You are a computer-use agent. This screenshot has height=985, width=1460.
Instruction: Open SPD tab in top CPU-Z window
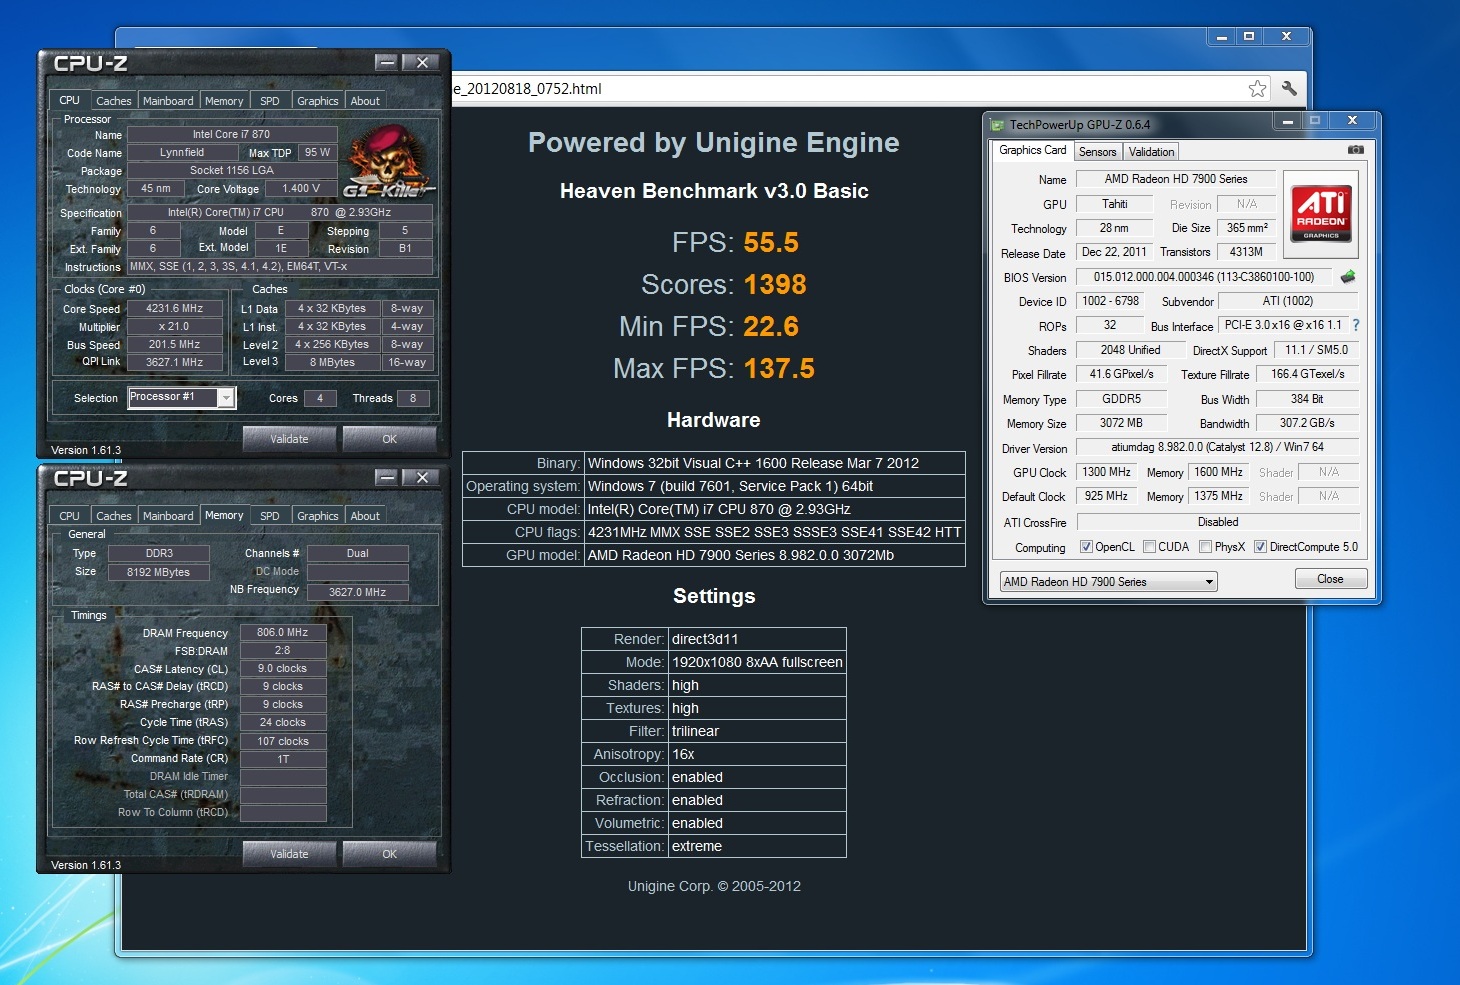(x=270, y=101)
